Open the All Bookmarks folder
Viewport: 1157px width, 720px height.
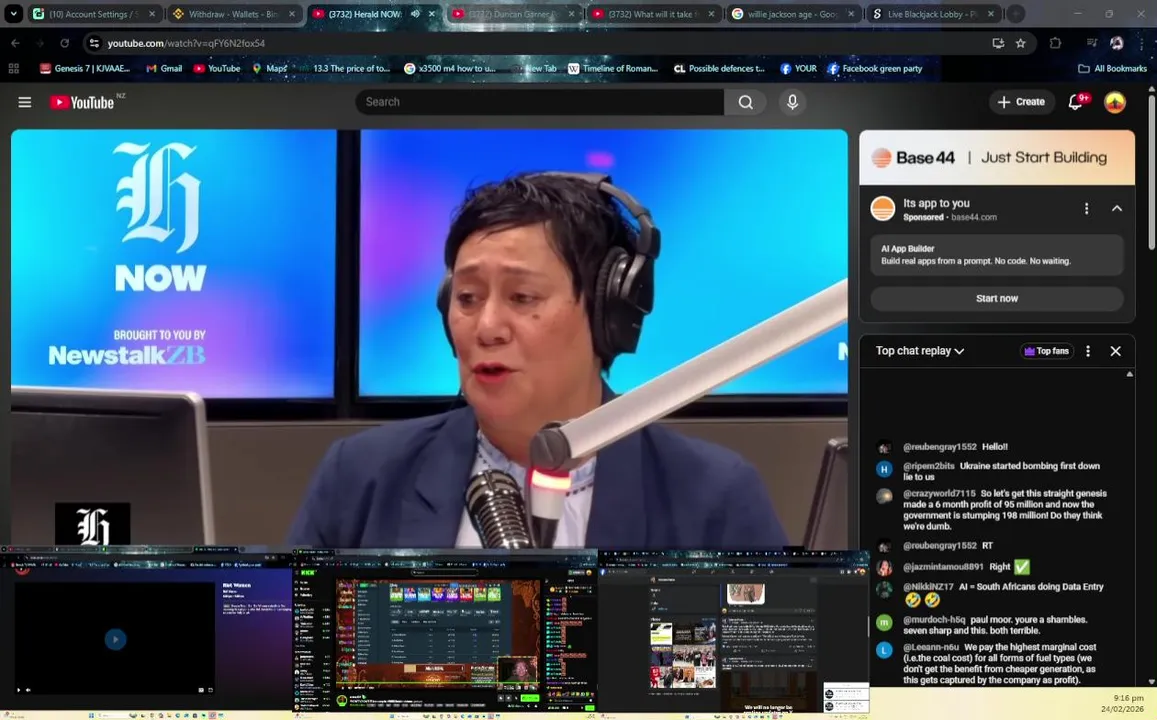point(1112,69)
